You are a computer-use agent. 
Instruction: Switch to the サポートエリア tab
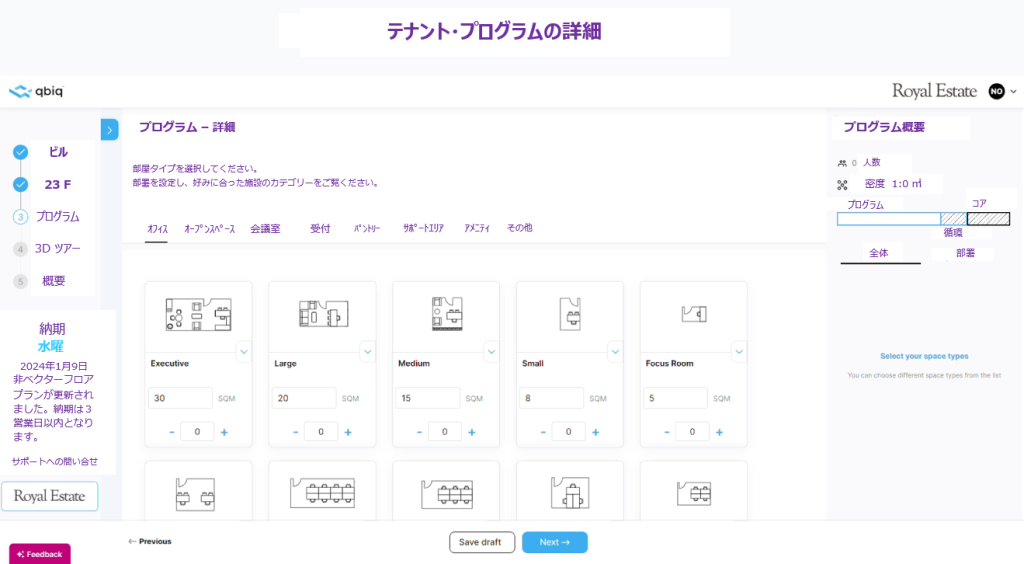[423, 228]
